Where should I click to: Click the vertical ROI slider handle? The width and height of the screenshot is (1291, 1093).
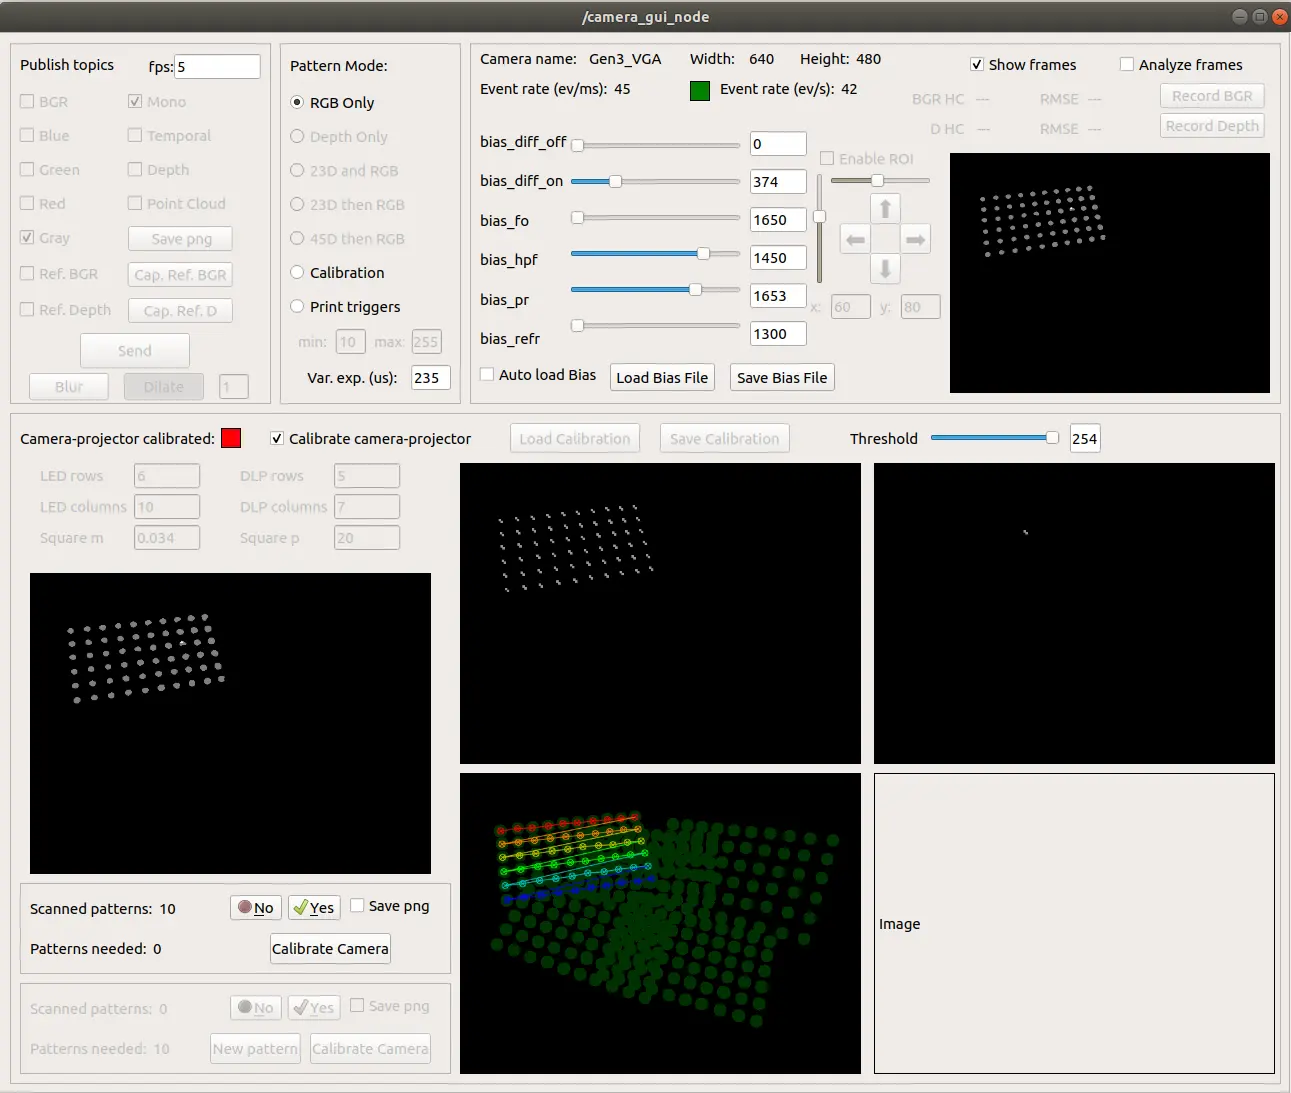point(819,216)
